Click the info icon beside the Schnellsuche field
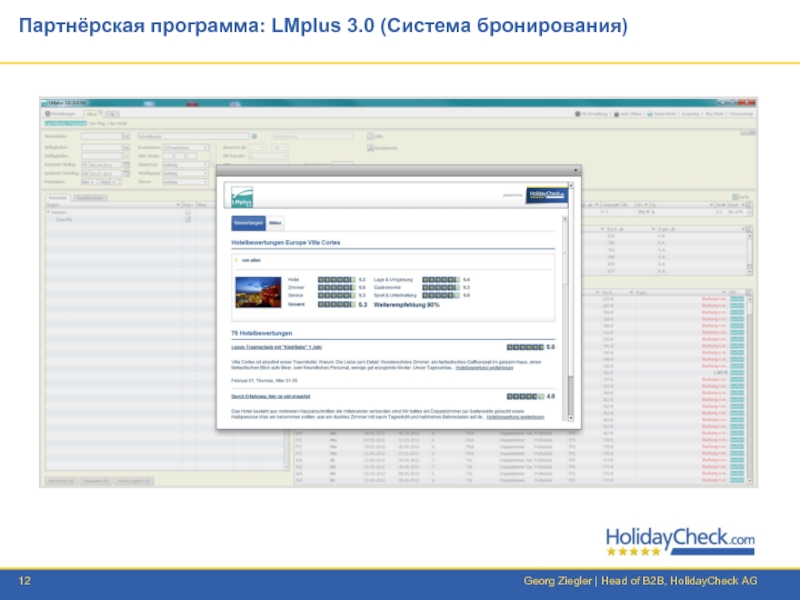 [x=254, y=136]
